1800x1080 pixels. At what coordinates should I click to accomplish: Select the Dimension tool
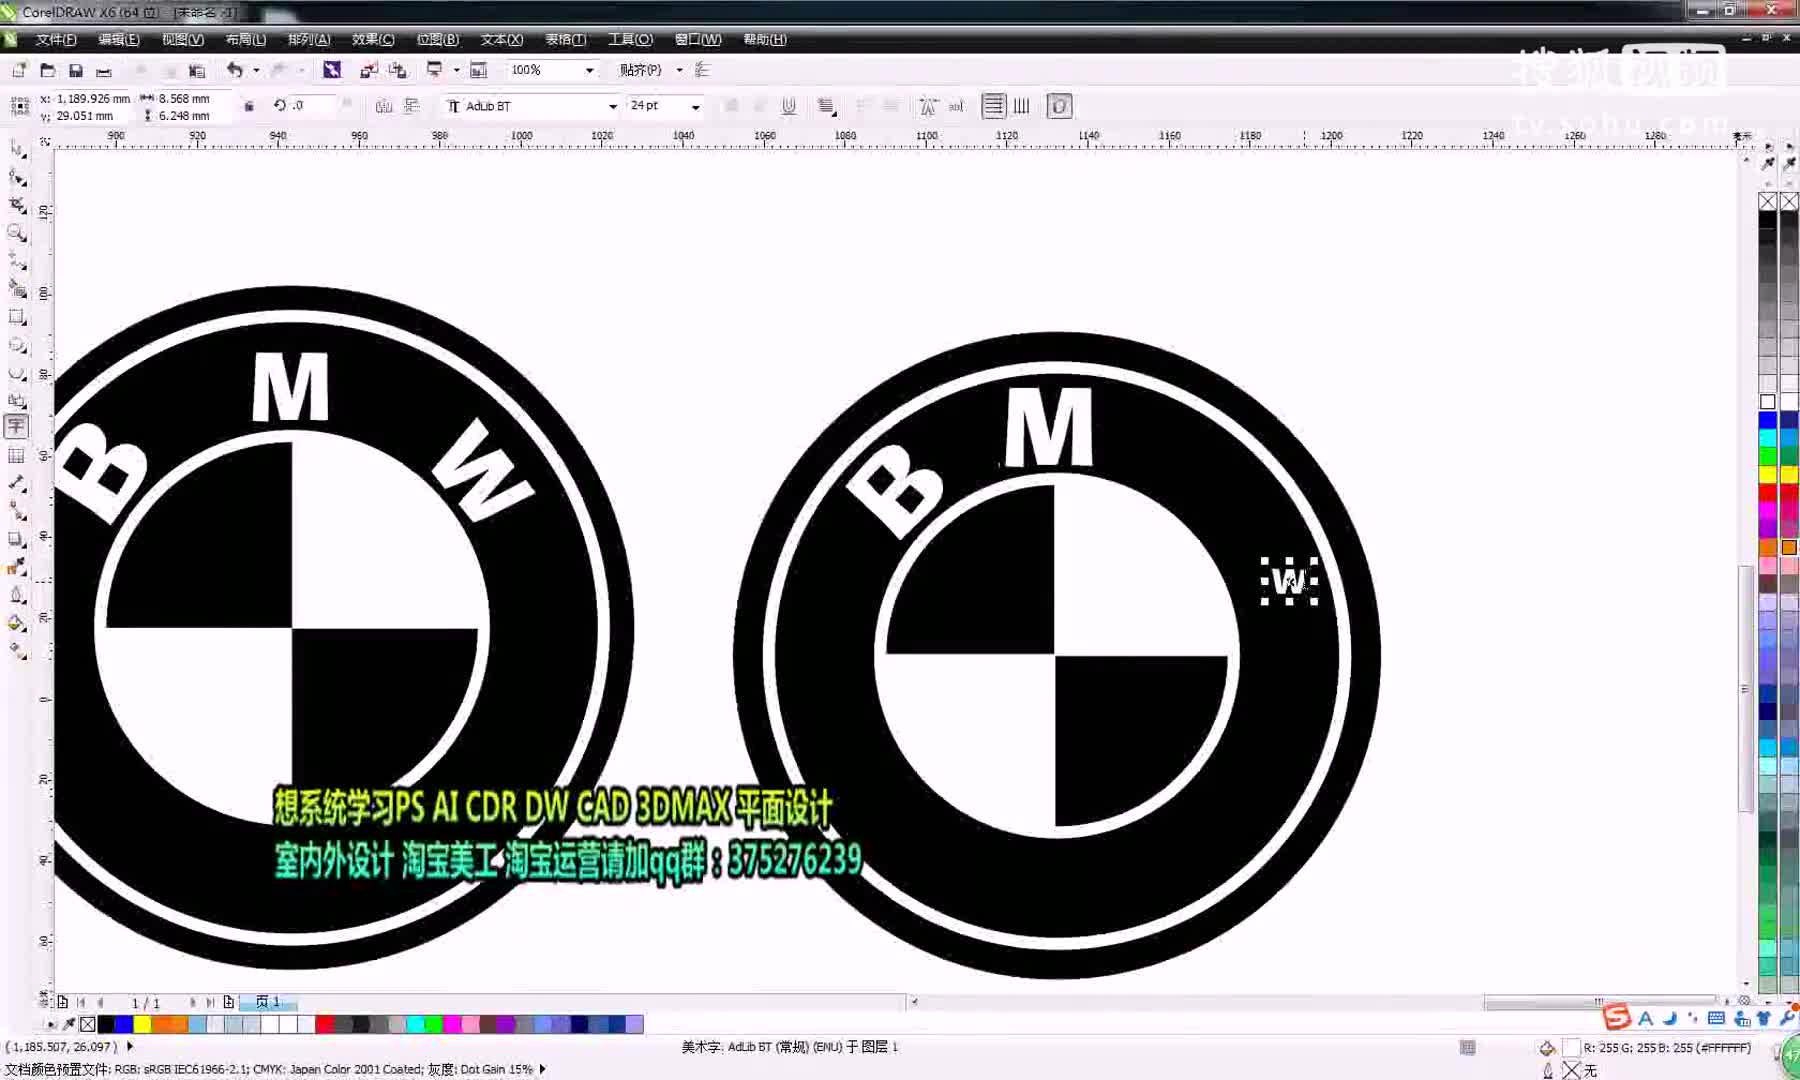coord(17,484)
